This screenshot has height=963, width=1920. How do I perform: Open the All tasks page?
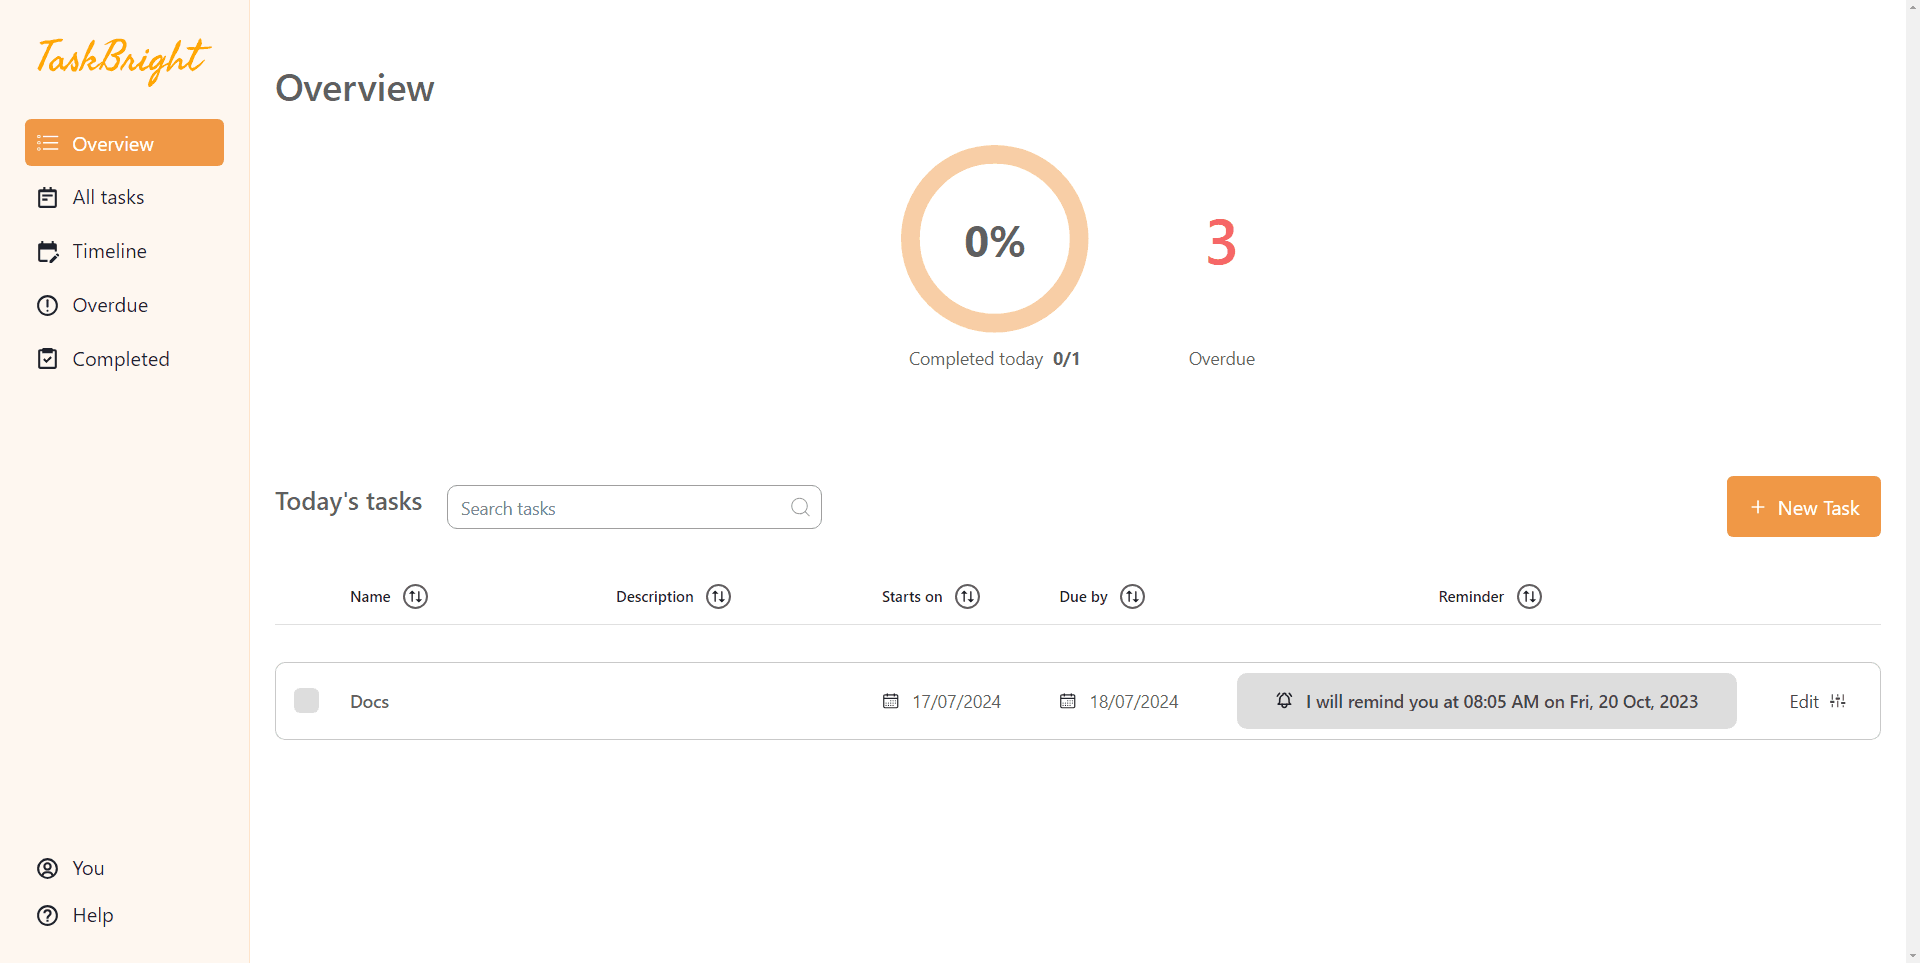pyautogui.click(x=108, y=198)
